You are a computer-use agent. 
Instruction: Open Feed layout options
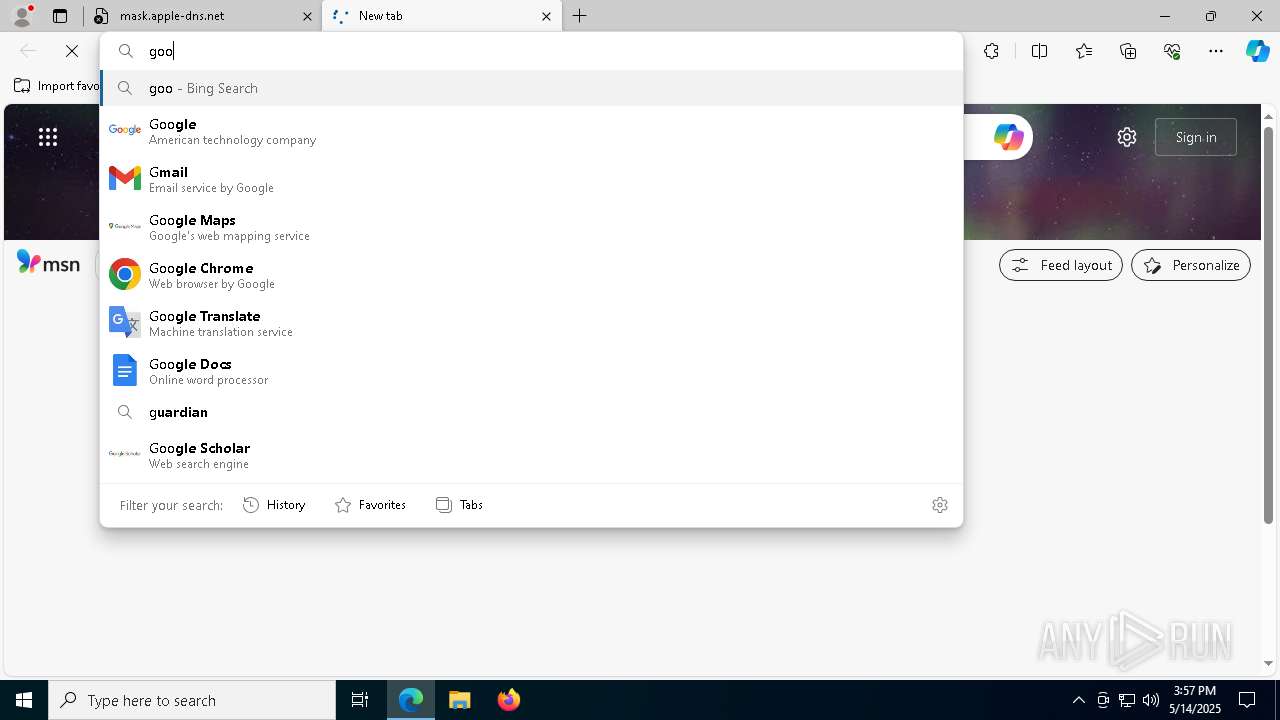pyautogui.click(x=1061, y=265)
